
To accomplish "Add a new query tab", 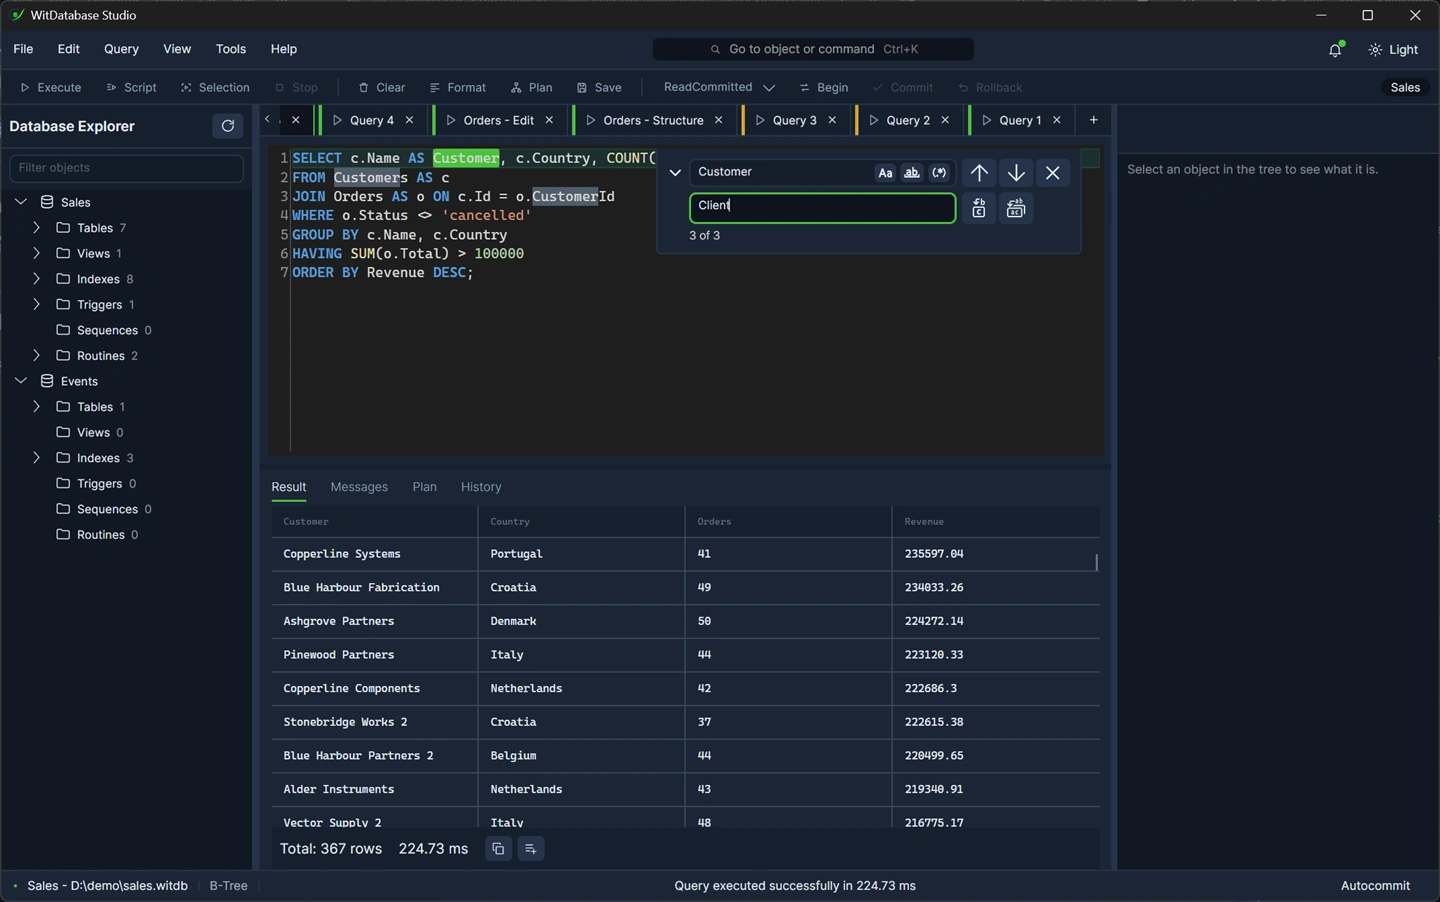I will [x=1094, y=120].
